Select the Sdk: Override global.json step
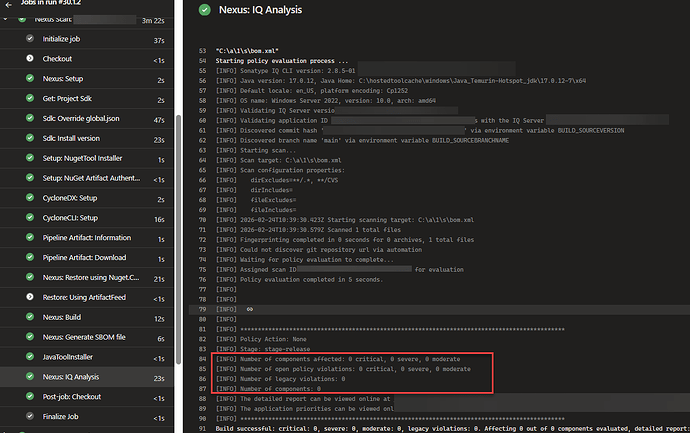690x433 pixels. click(91, 118)
